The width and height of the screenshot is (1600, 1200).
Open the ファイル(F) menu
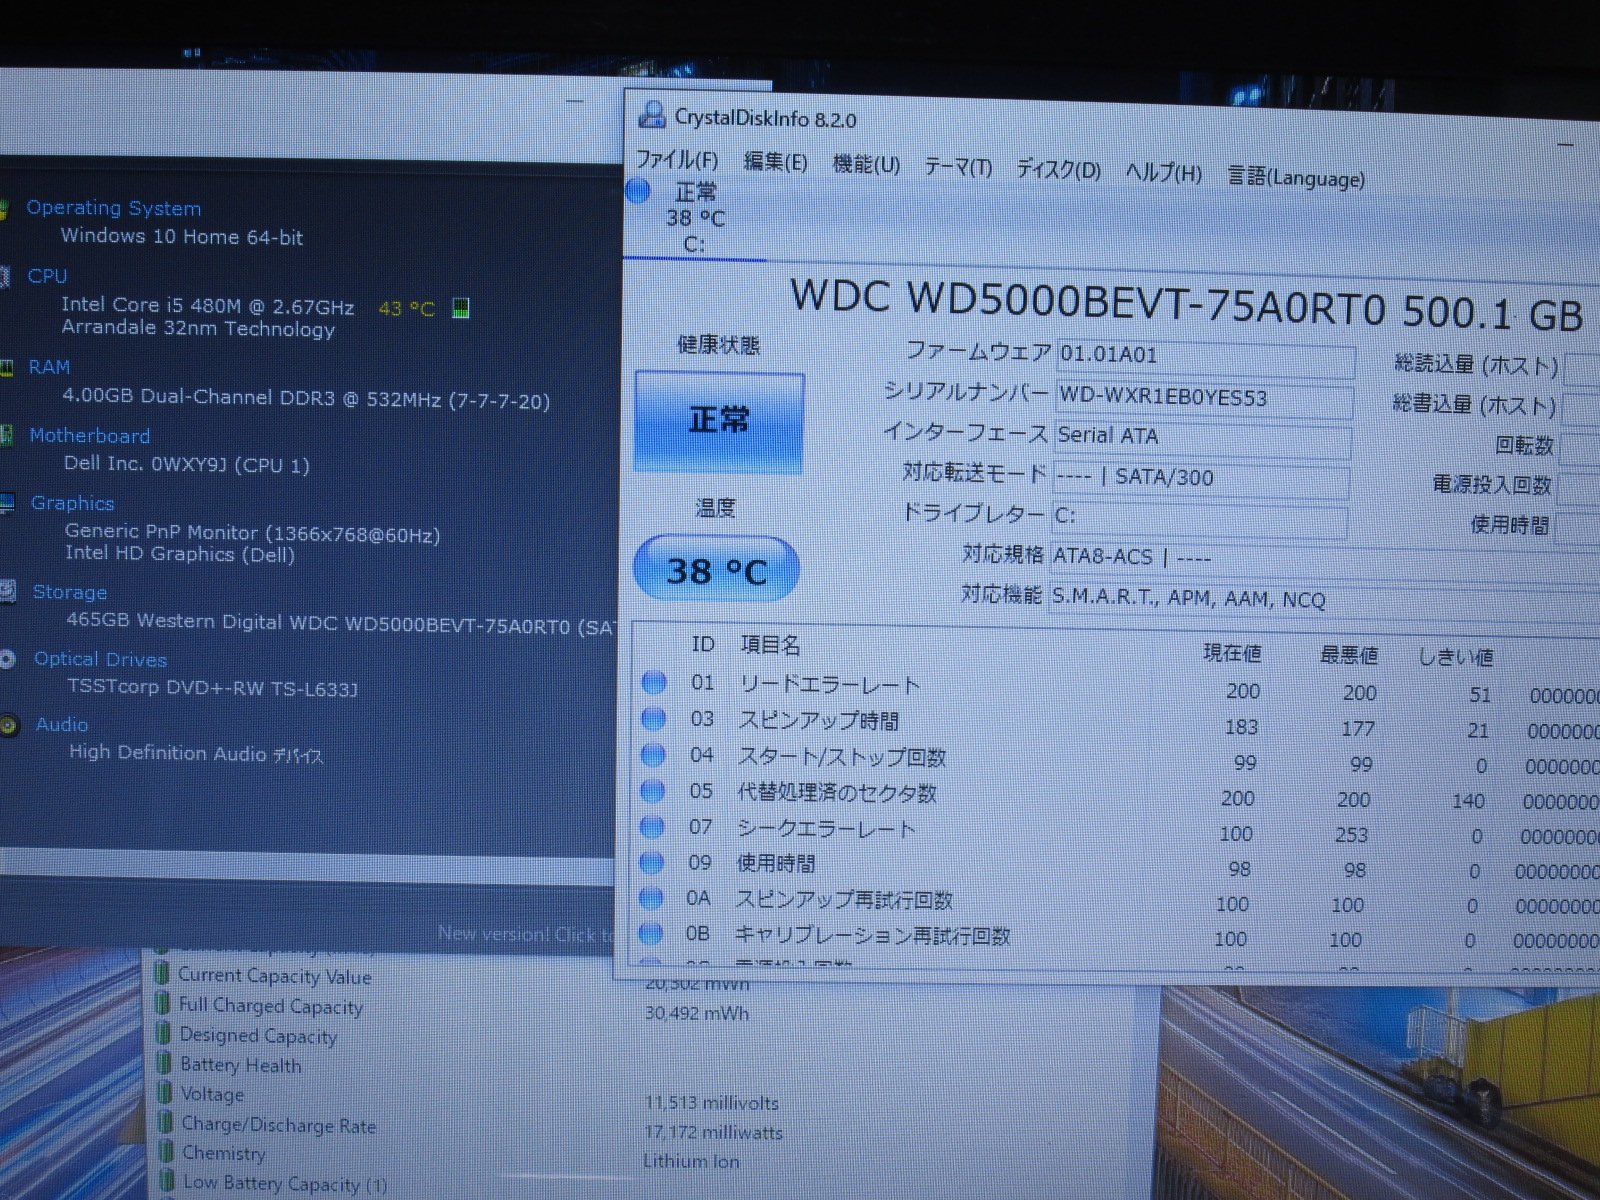tap(677, 160)
